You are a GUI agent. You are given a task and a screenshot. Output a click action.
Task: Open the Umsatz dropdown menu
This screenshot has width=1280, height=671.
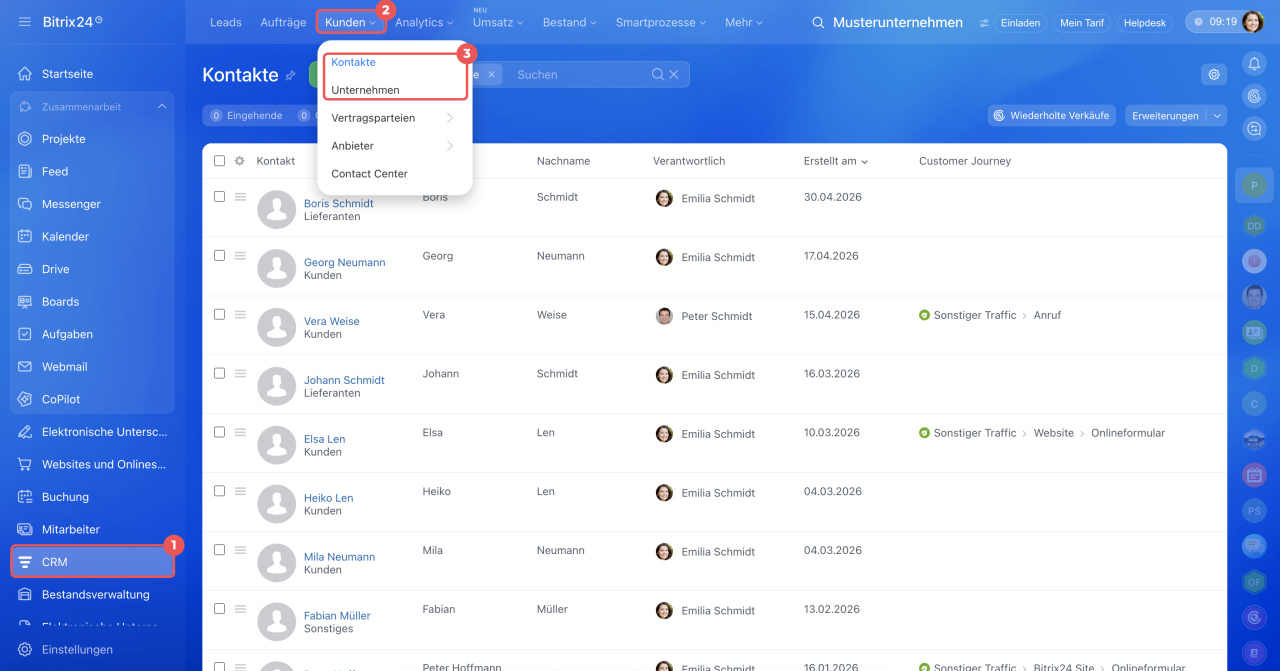[498, 22]
